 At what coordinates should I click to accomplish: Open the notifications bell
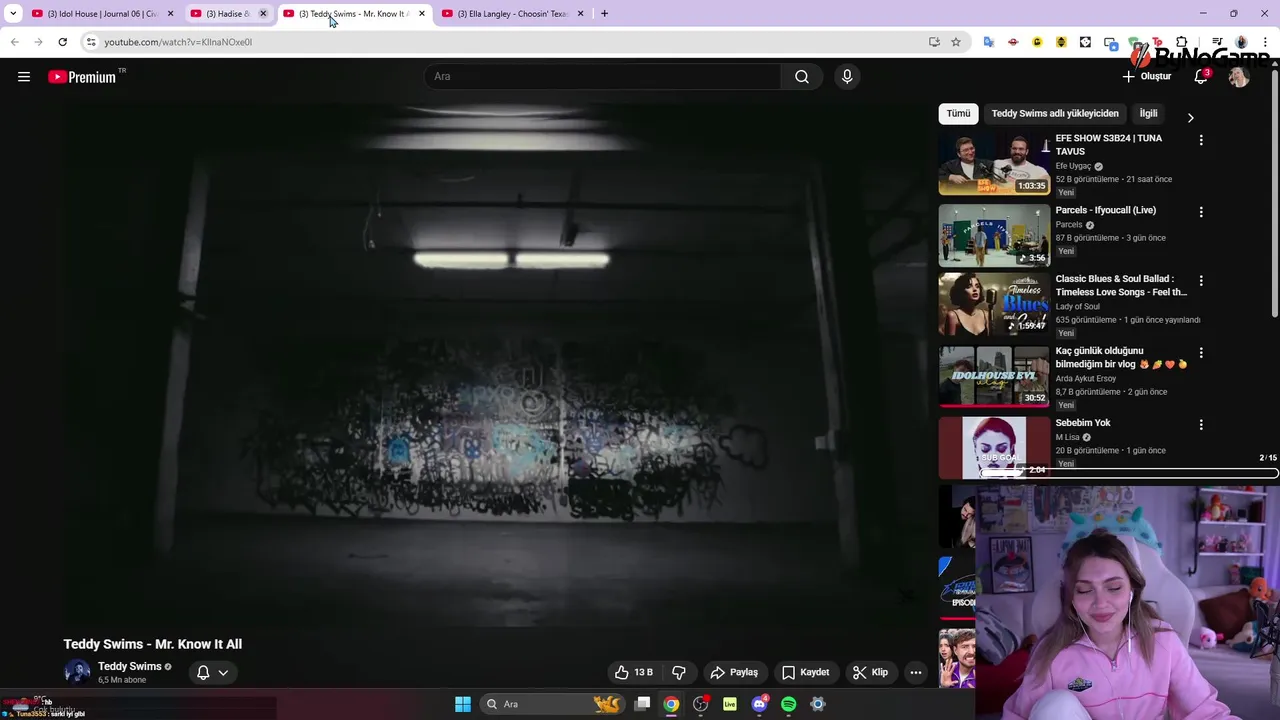(x=1201, y=77)
